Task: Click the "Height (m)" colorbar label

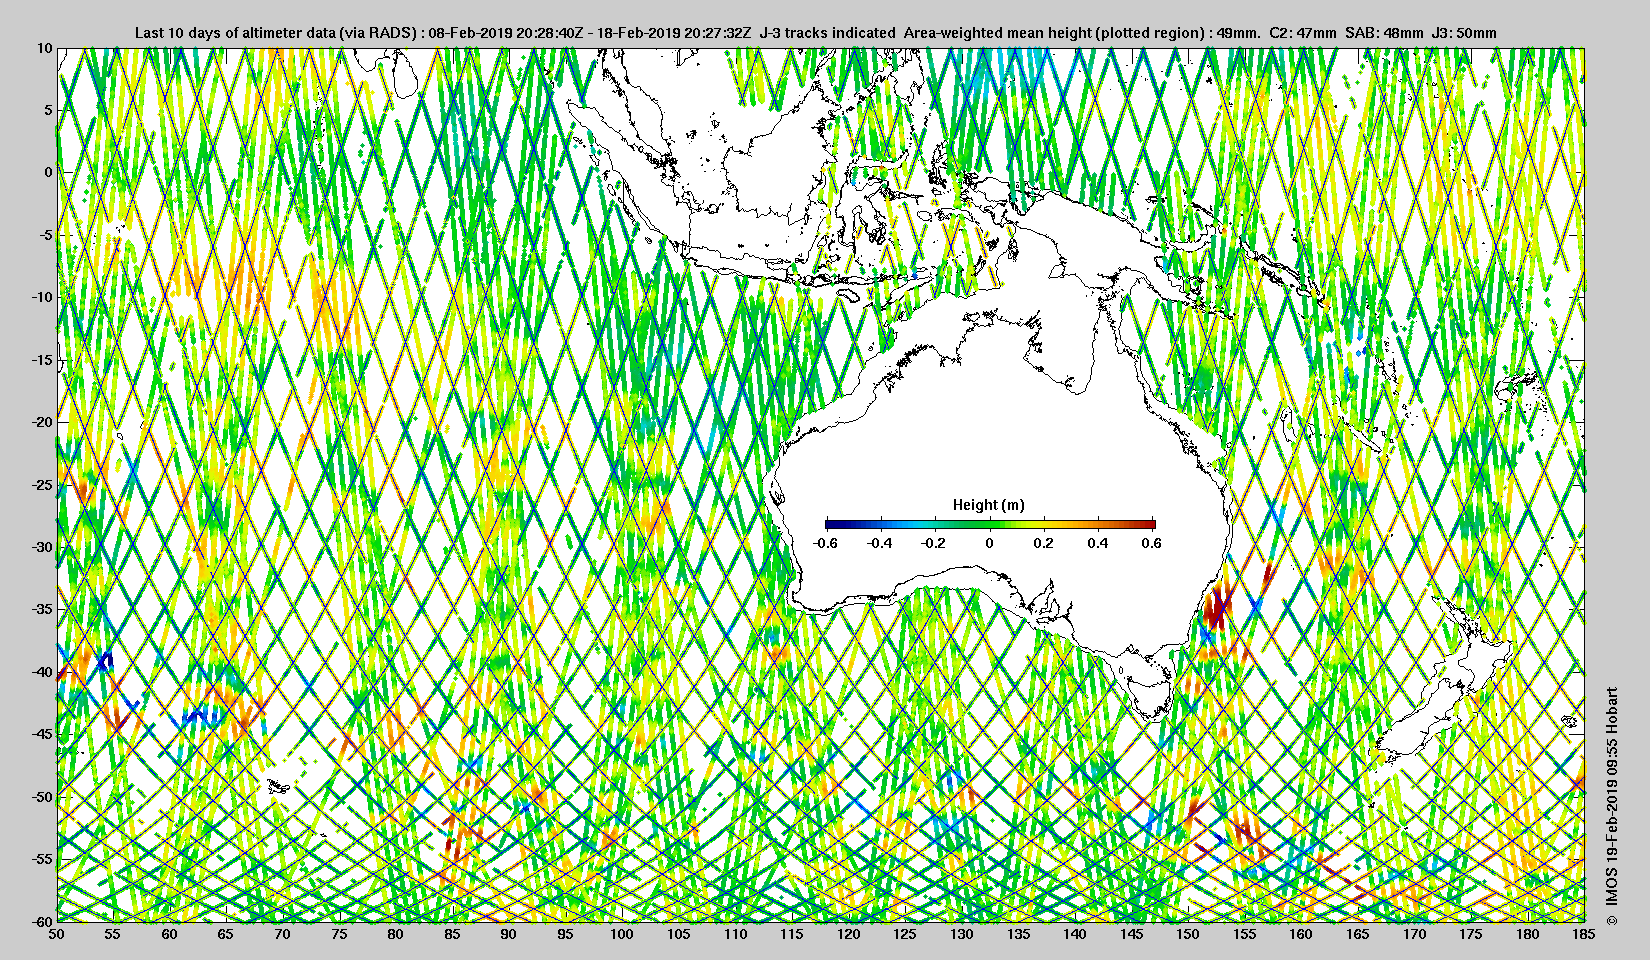Action: [988, 505]
